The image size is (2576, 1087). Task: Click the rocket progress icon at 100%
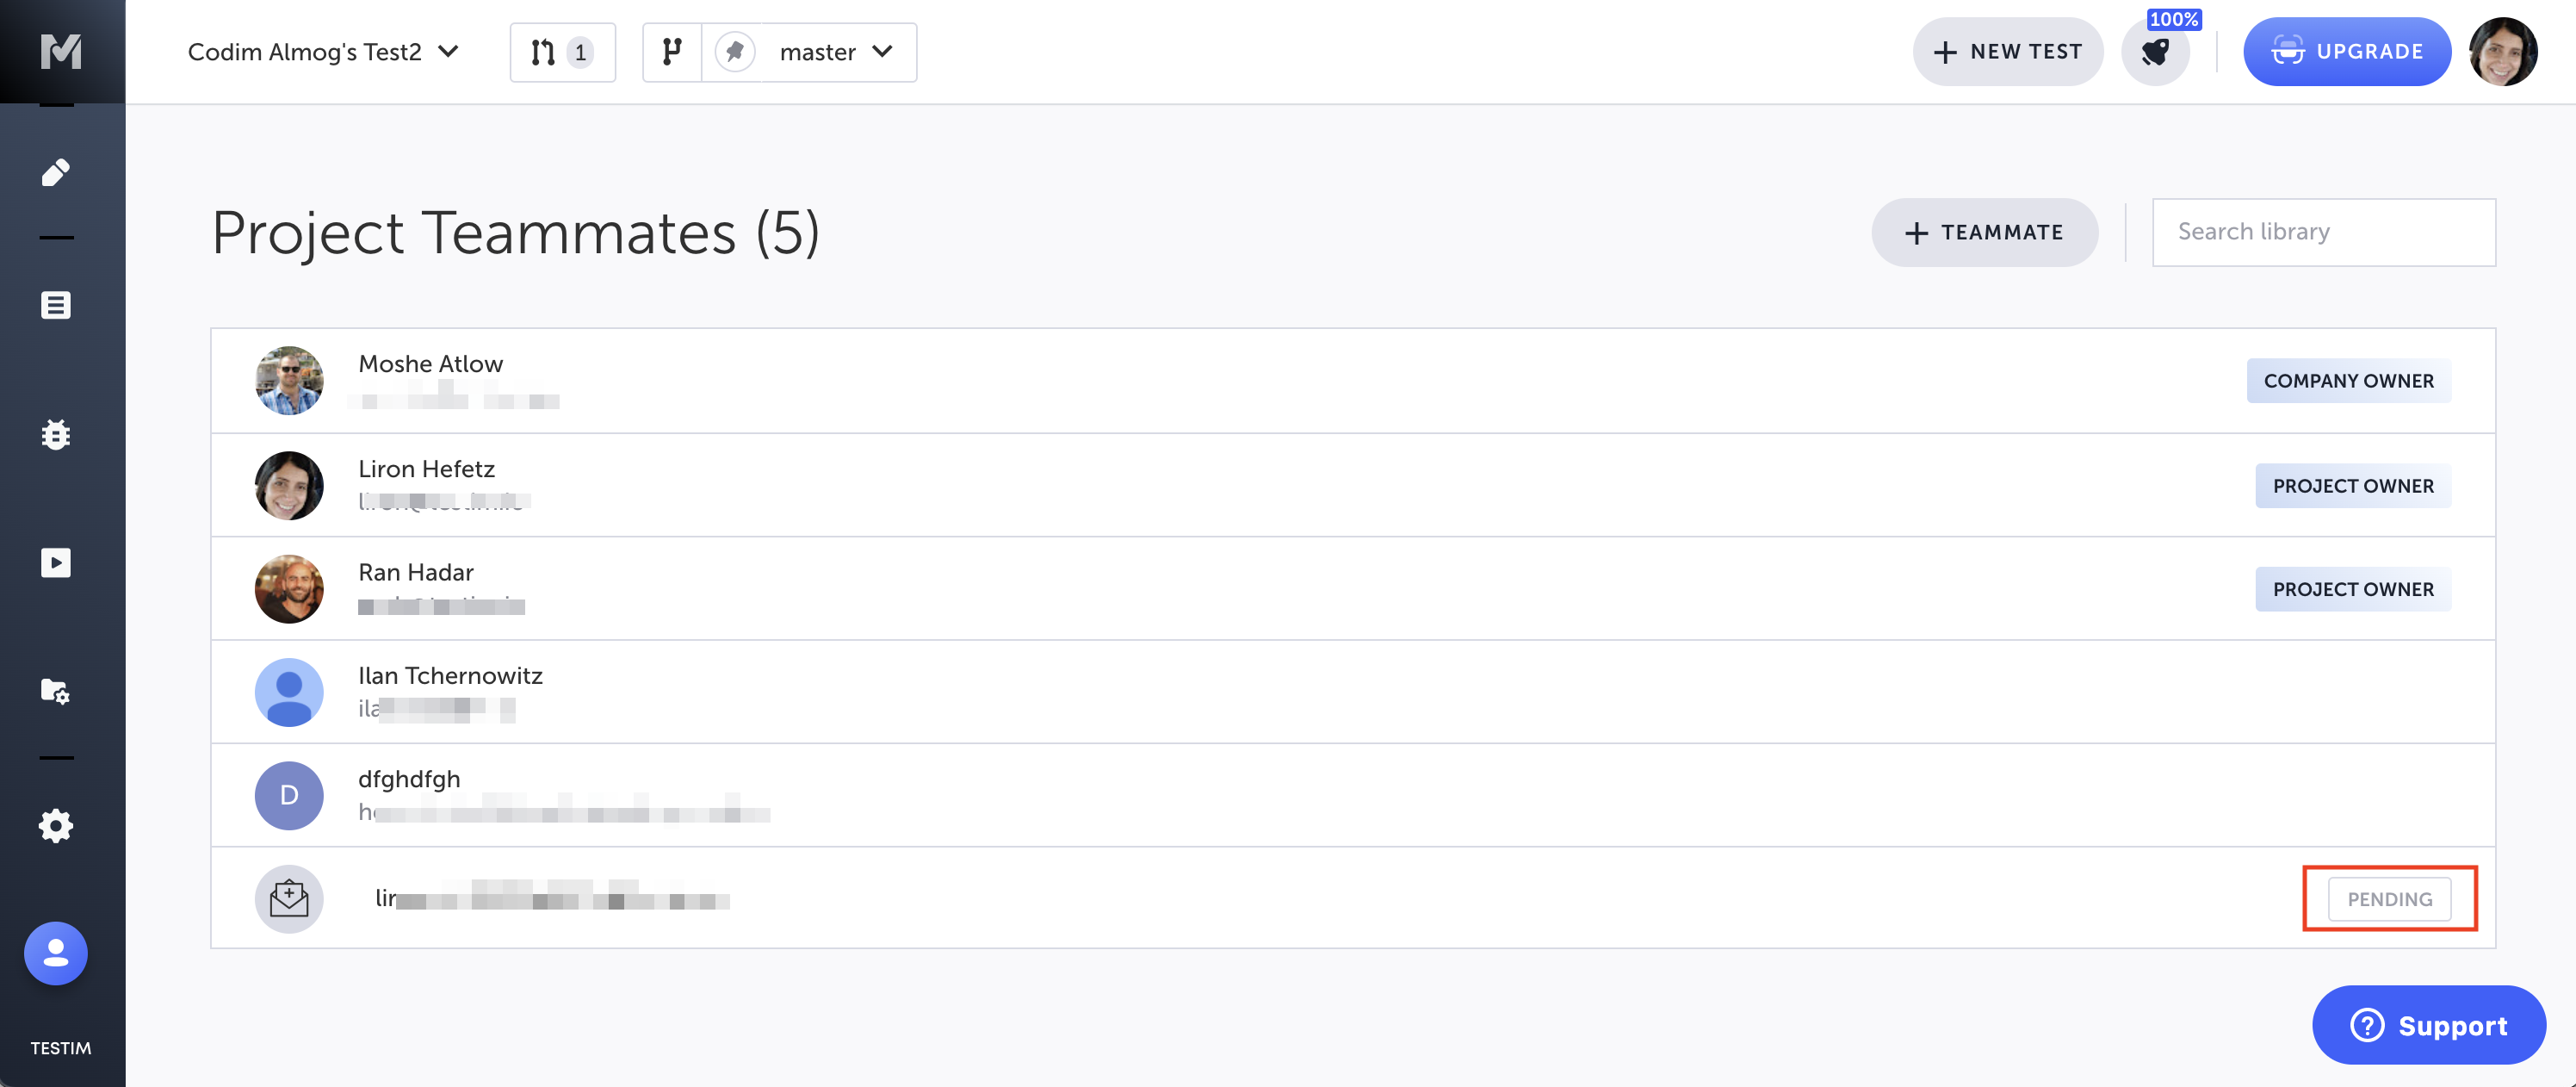[2155, 52]
